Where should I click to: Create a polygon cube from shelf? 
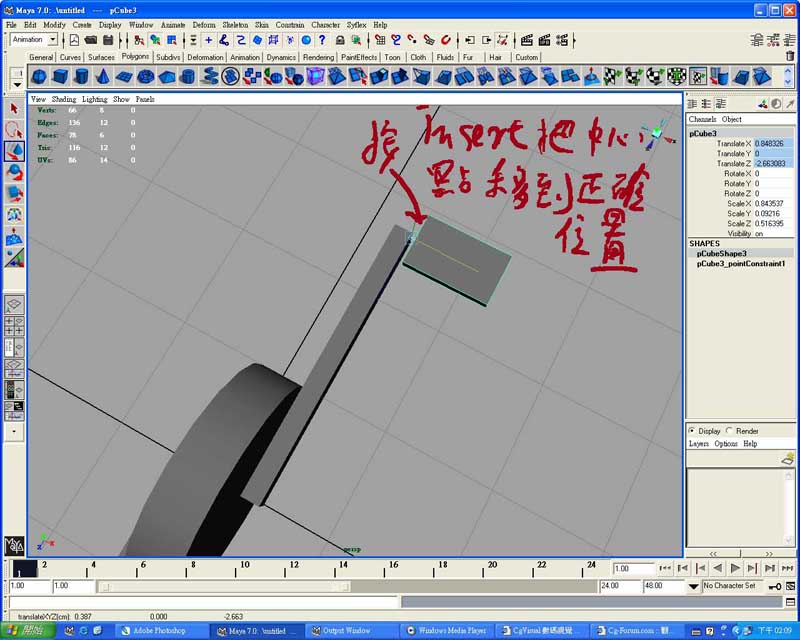60,77
